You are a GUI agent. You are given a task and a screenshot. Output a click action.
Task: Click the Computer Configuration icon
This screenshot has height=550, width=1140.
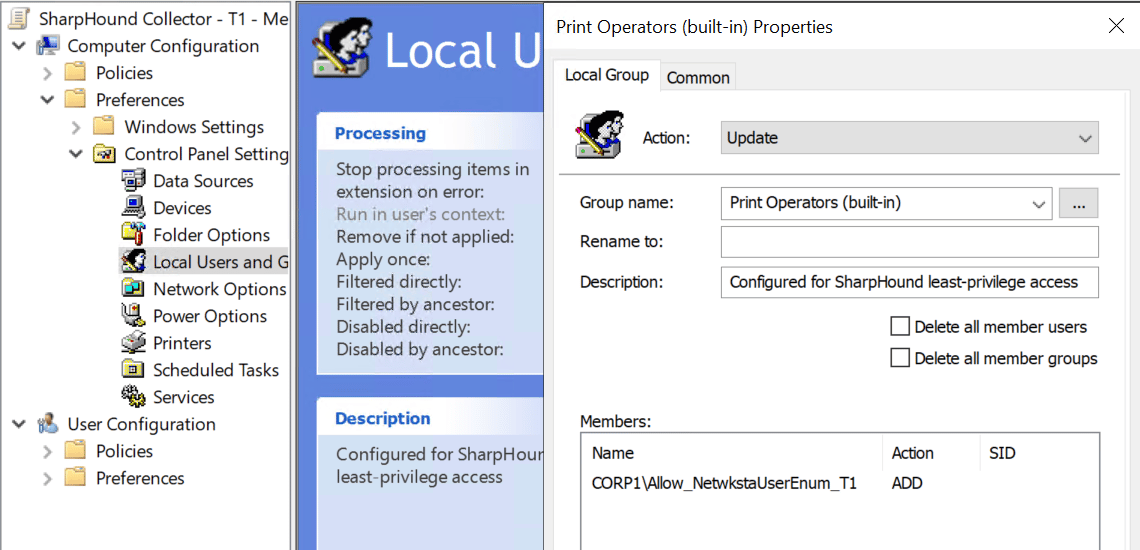[x=48, y=46]
